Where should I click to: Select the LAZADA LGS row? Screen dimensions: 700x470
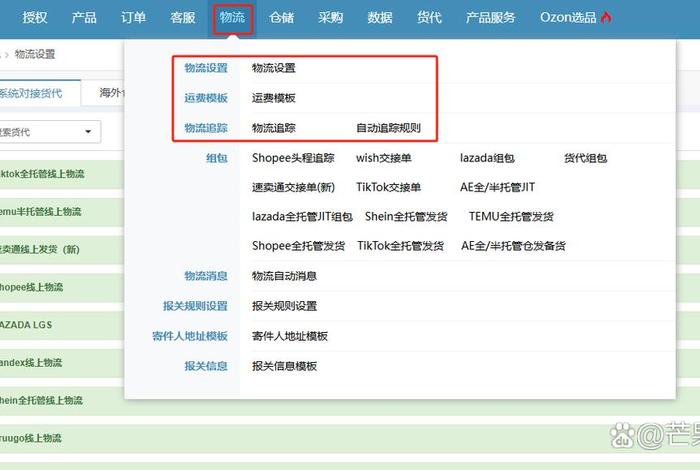pos(62,325)
